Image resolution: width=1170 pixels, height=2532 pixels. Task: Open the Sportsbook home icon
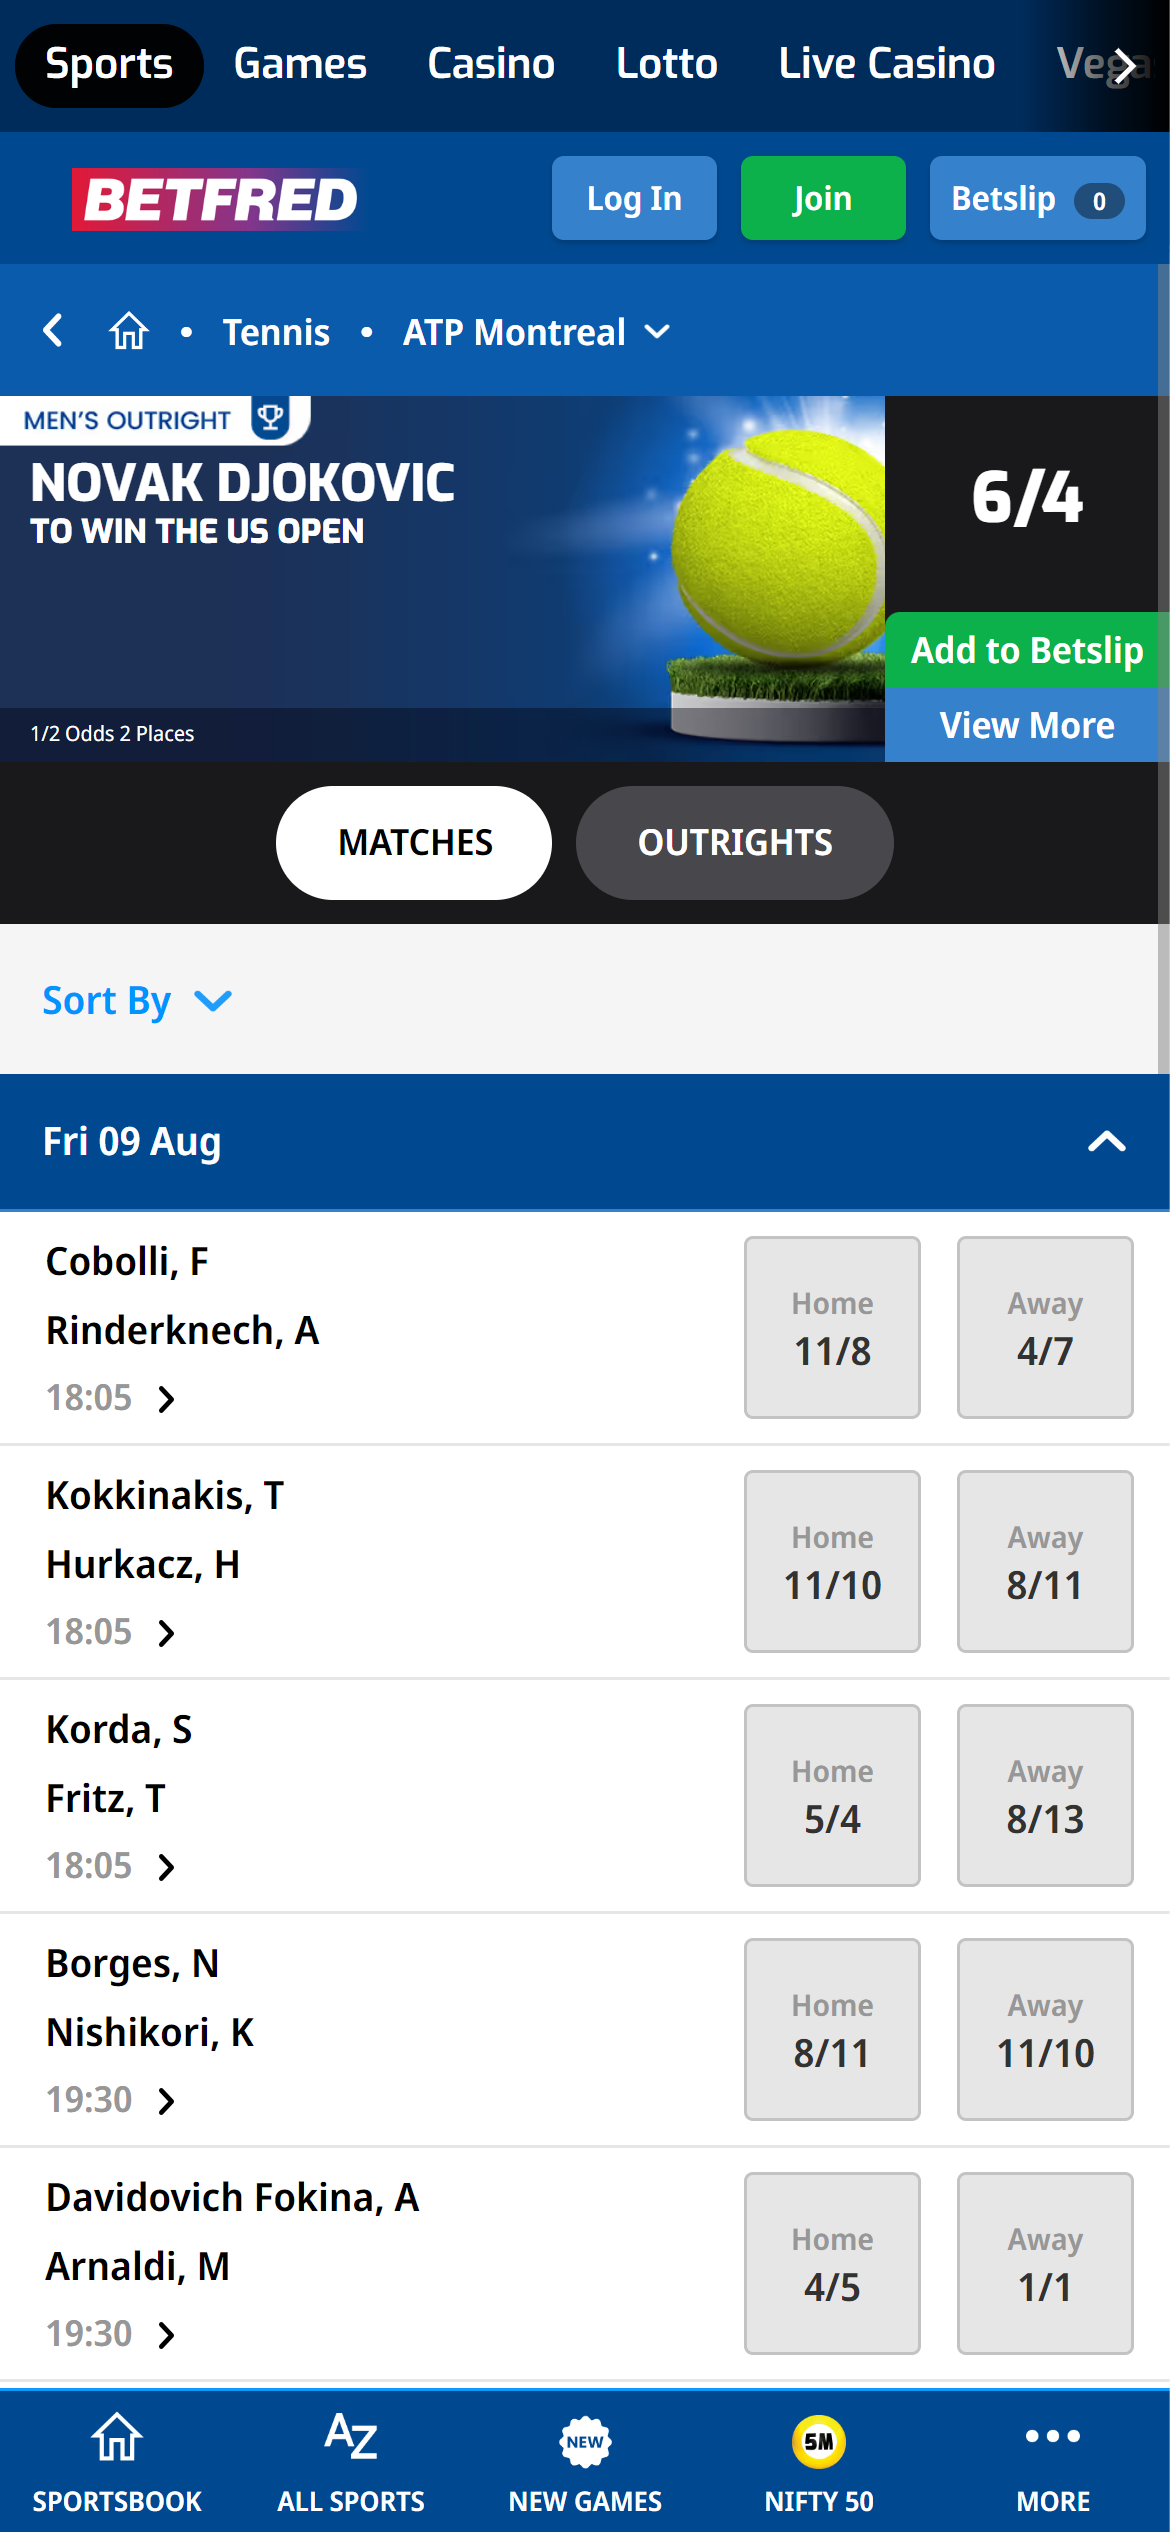(x=116, y=2460)
